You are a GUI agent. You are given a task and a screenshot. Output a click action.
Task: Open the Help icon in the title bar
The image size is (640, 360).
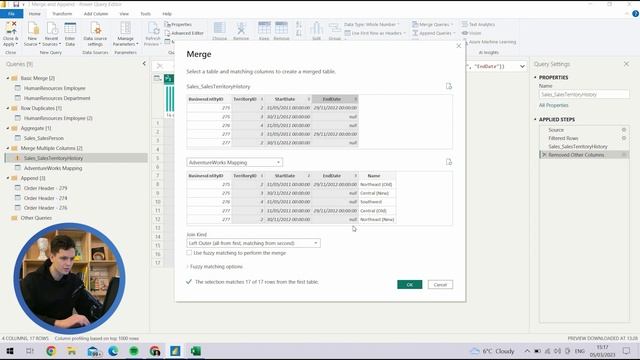635,13
